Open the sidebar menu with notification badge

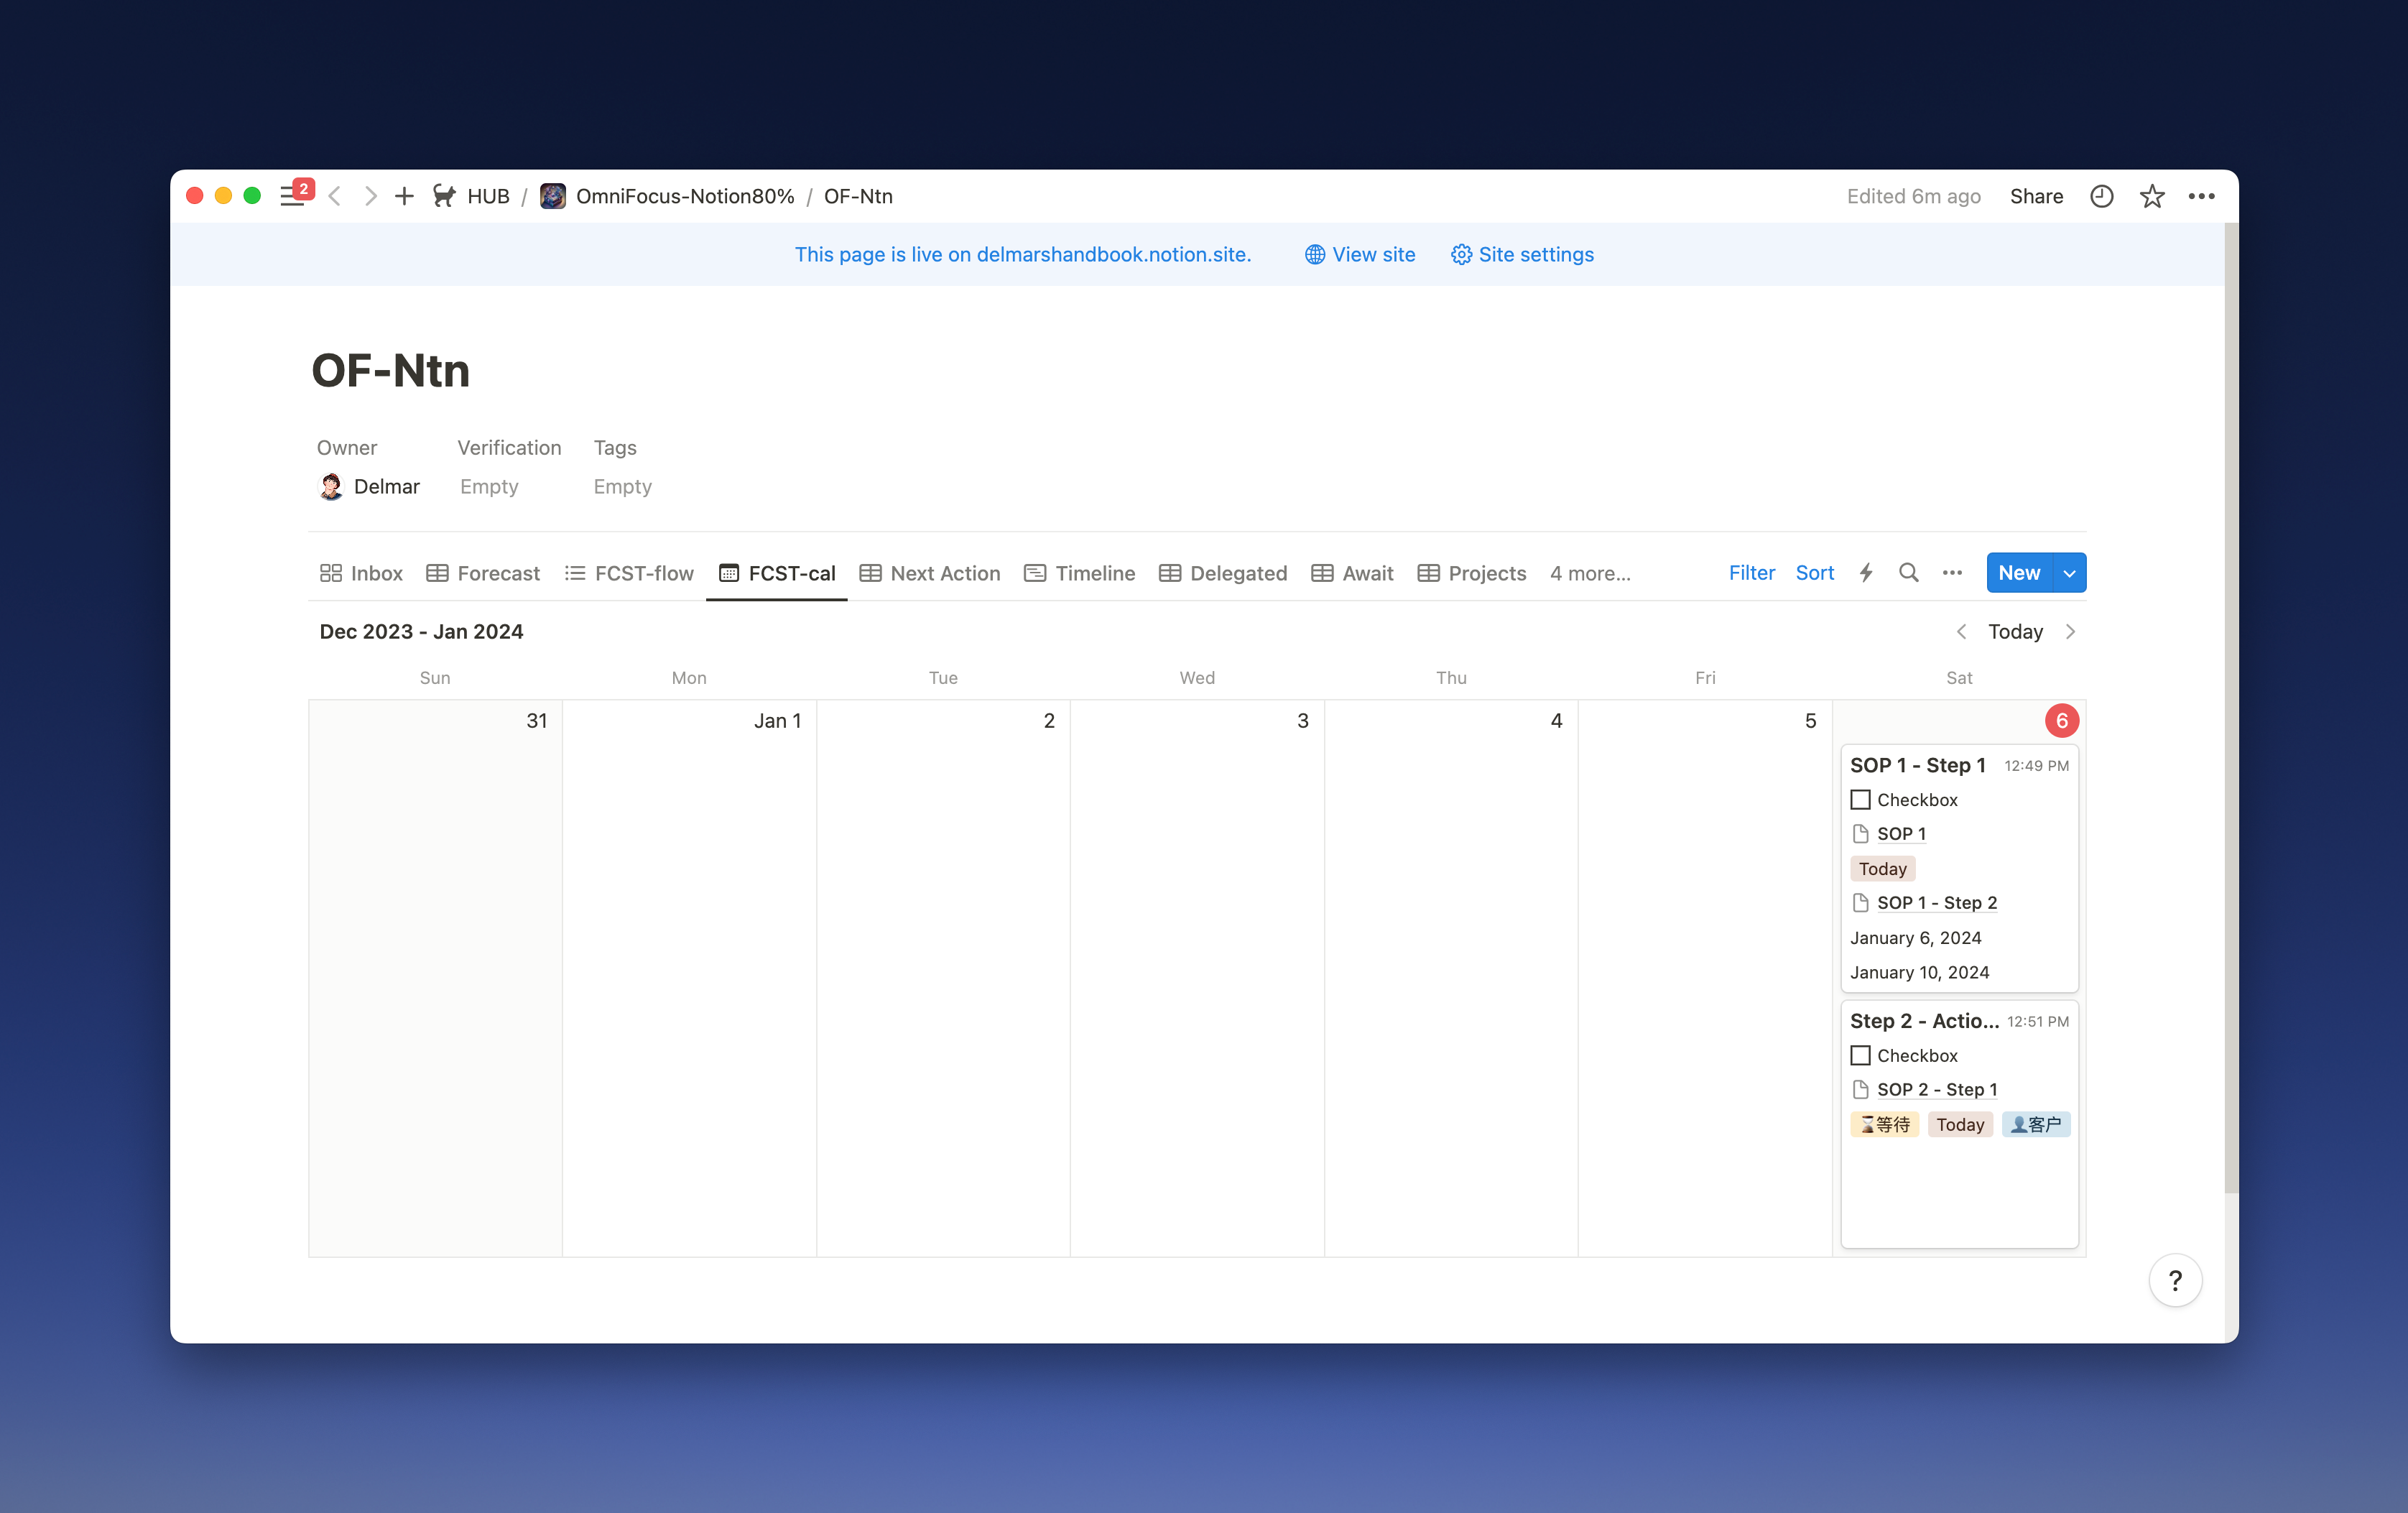tap(292, 196)
